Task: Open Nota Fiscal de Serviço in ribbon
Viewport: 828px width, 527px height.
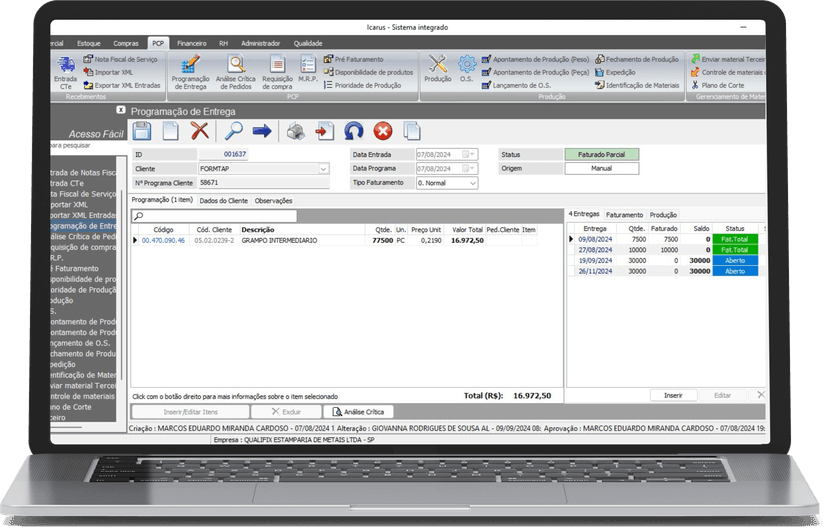Action: pyautogui.click(x=120, y=59)
